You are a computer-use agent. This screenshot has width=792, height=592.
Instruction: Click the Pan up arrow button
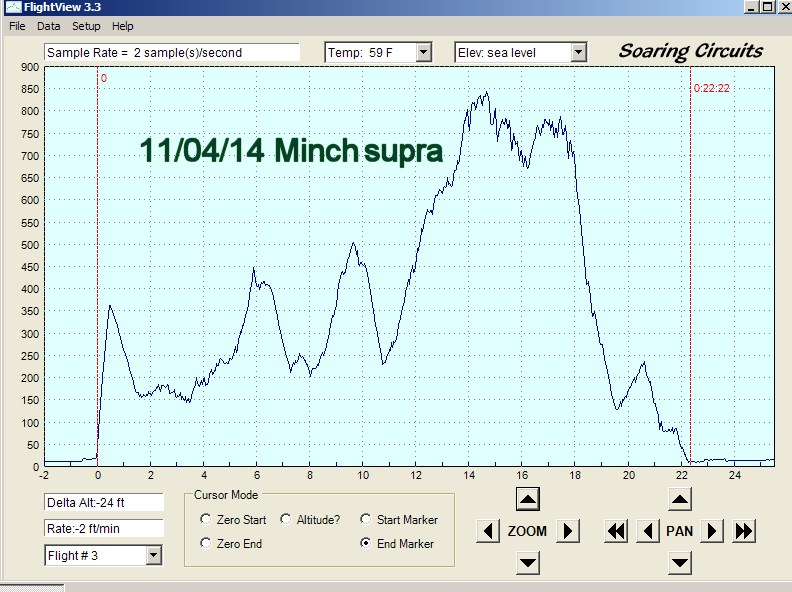680,499
